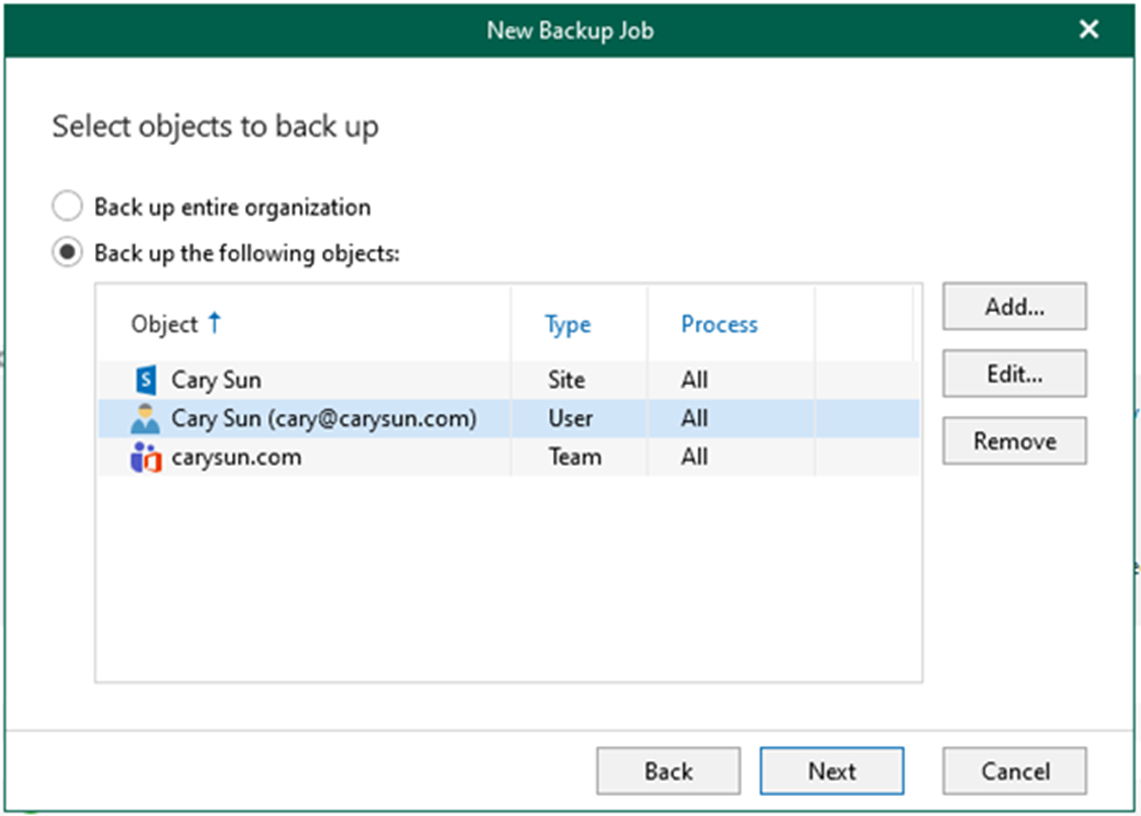The image size is (1141, 816).
Task: Go back to the previous wizard step
Action: (668, 771)
